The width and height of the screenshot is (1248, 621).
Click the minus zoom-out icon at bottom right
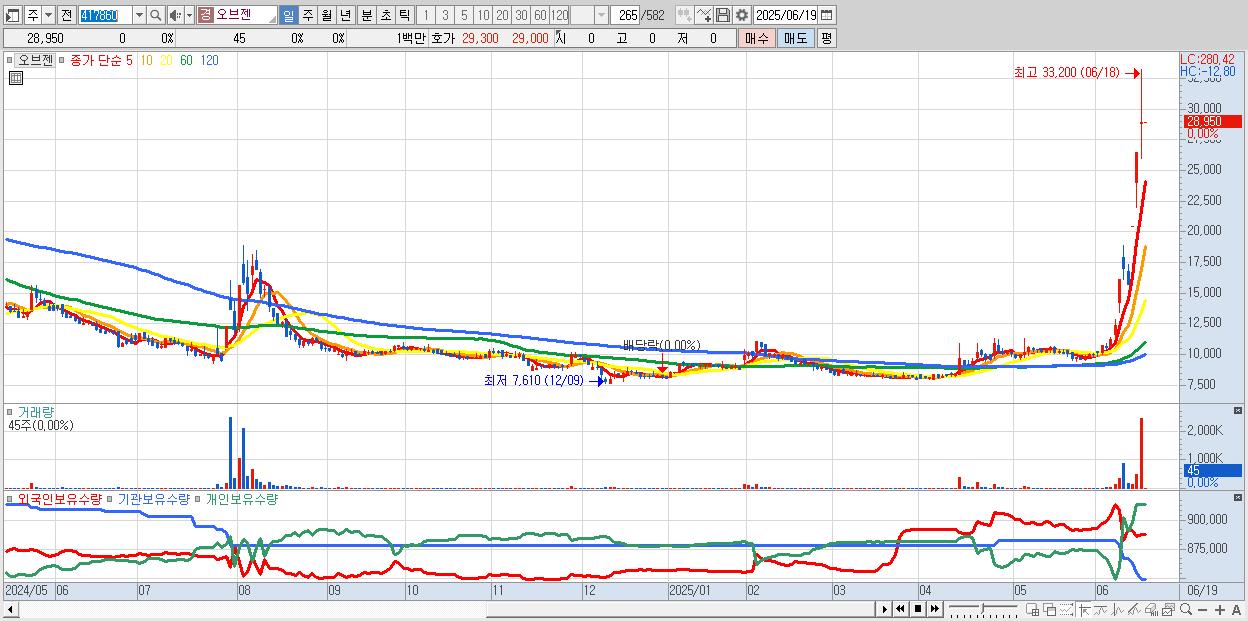coord(1202,609)
